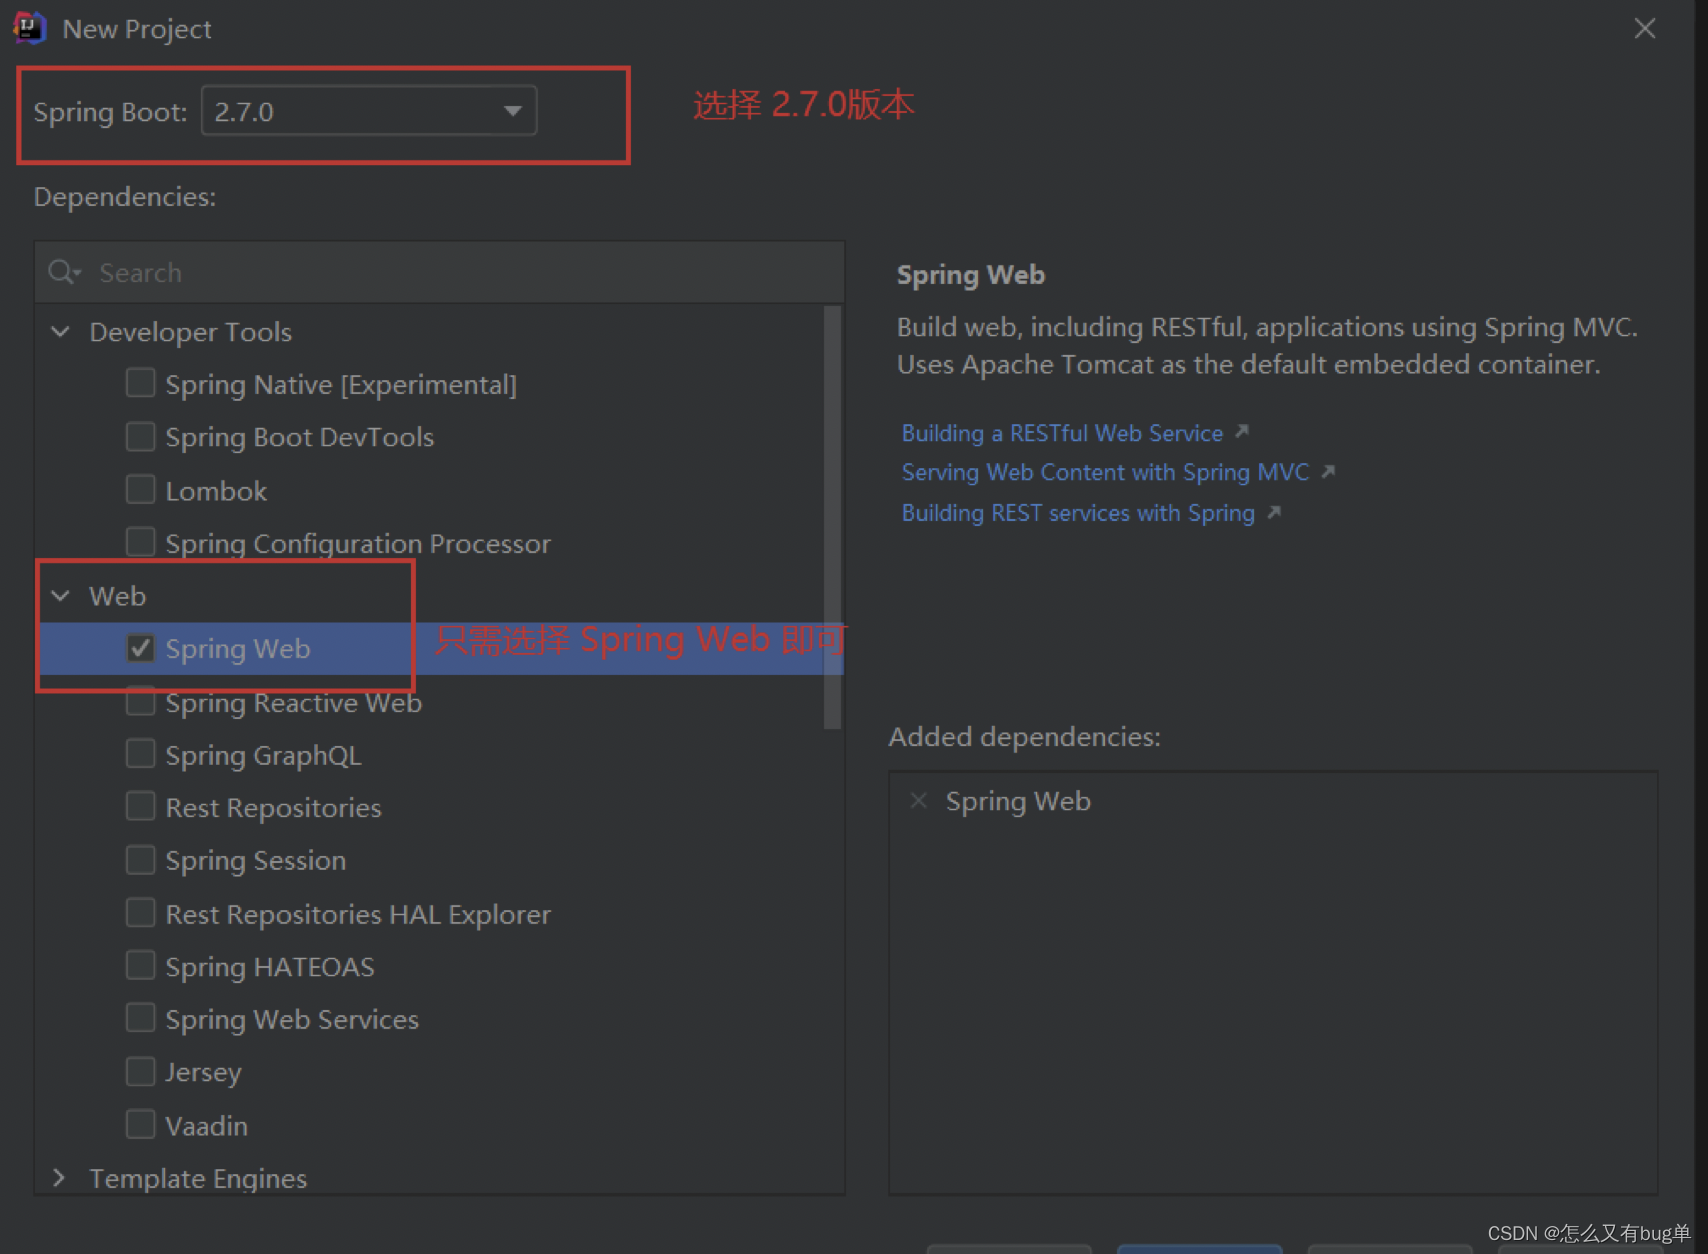Enable Spring Boot DevTools checkbox
This screenshot has height=1254, width=1708.
coord(140,436)
